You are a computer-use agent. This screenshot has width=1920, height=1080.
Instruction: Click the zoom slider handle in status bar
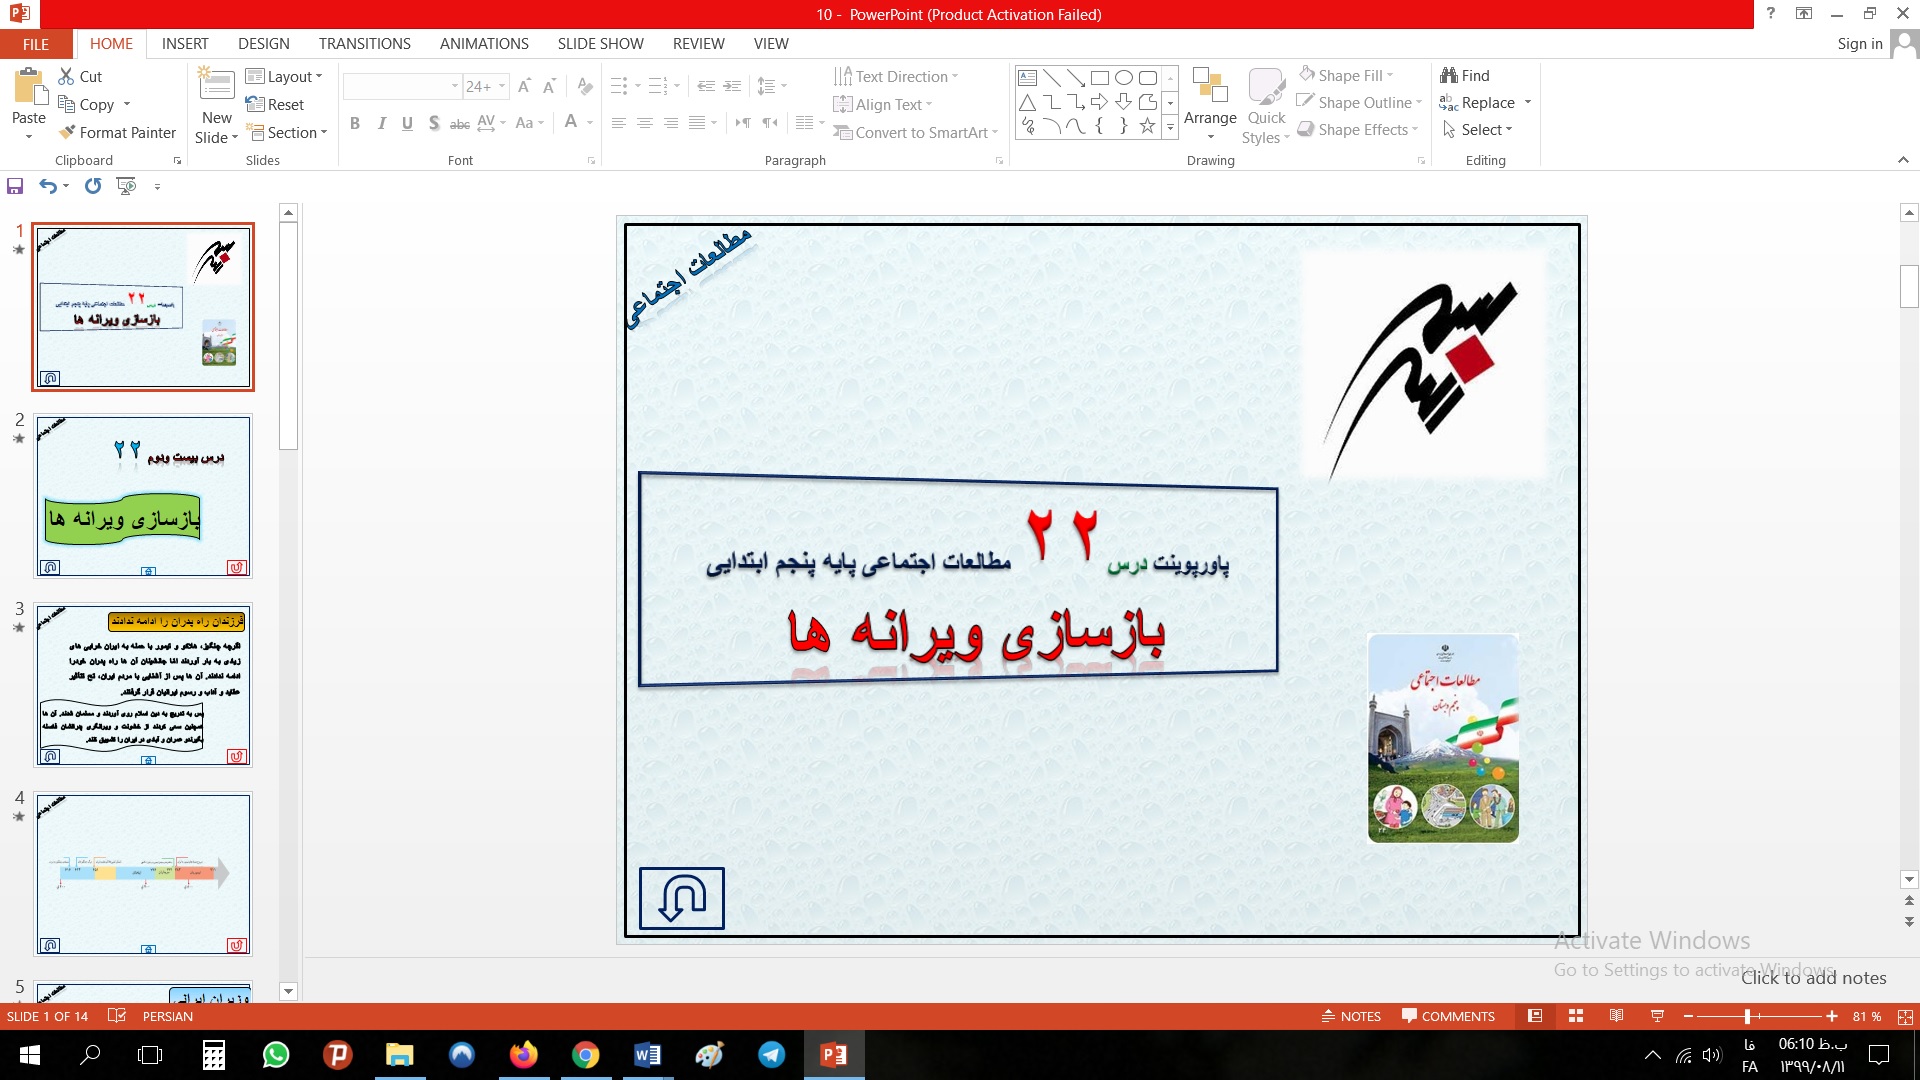coord(1747,1016)
